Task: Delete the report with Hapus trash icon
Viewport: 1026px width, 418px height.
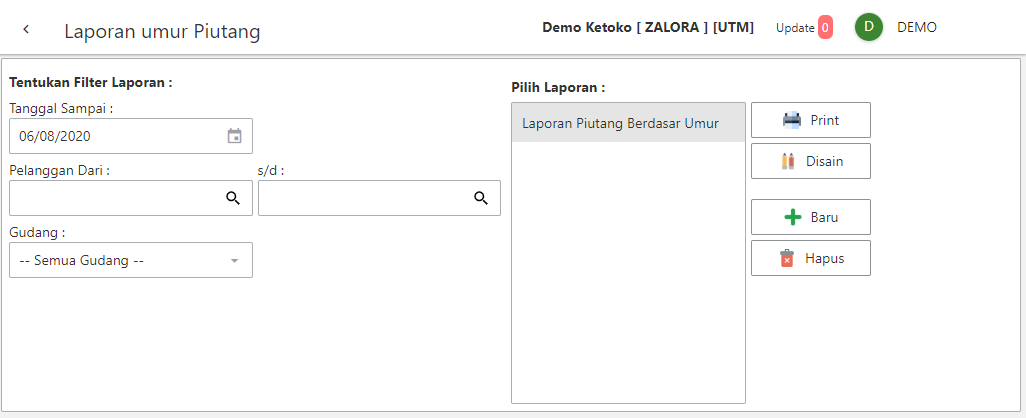Action: tap(787, 258)
